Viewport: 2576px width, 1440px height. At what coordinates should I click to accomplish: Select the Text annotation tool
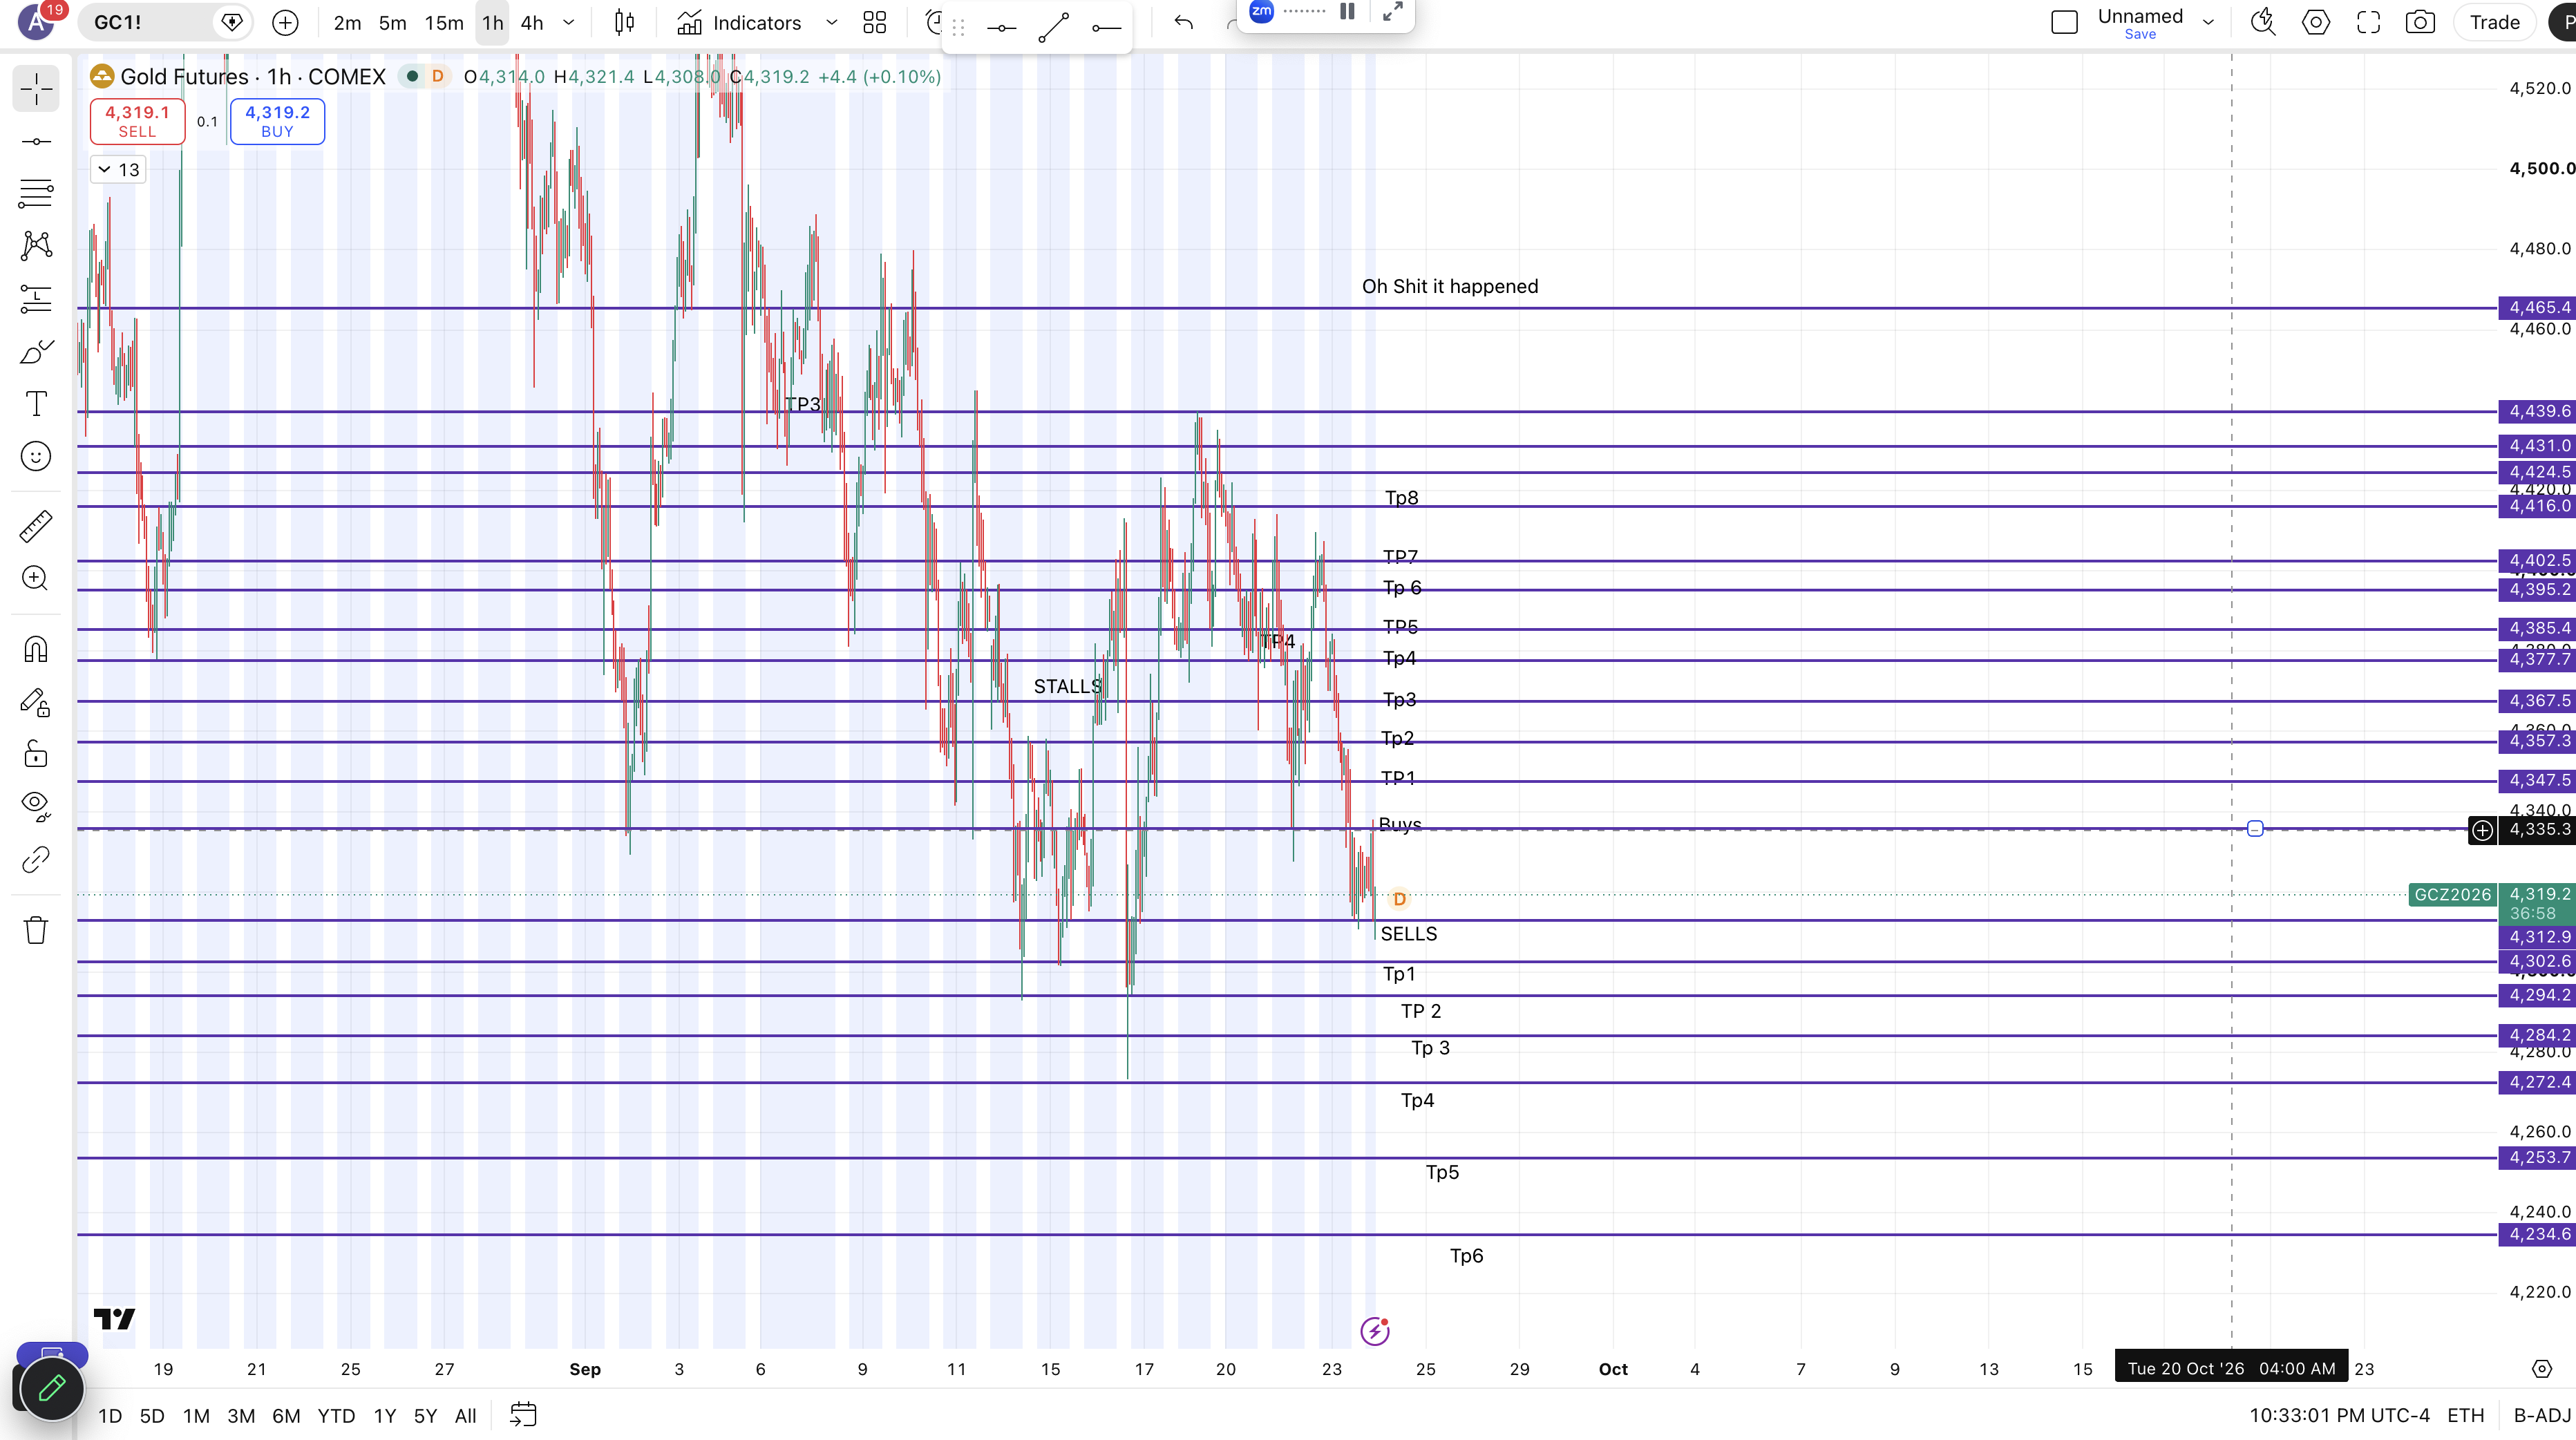36,404
